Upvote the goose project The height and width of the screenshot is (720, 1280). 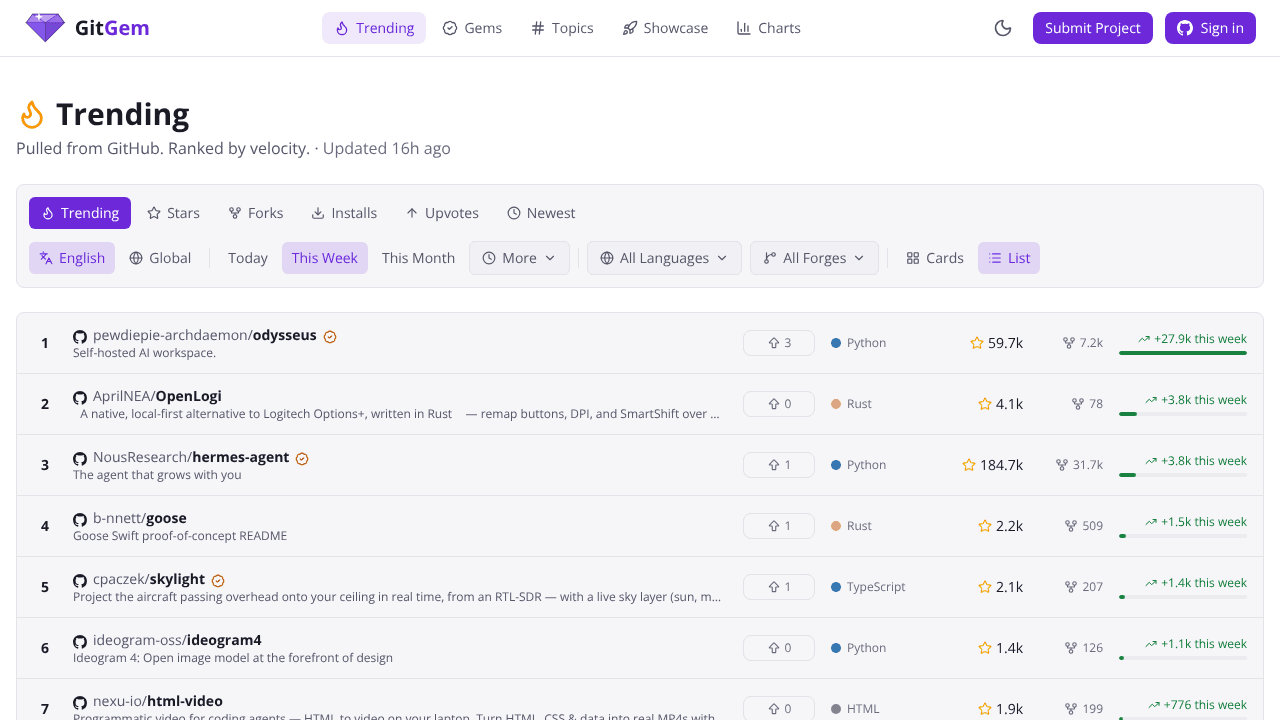[x=779, y=526]
